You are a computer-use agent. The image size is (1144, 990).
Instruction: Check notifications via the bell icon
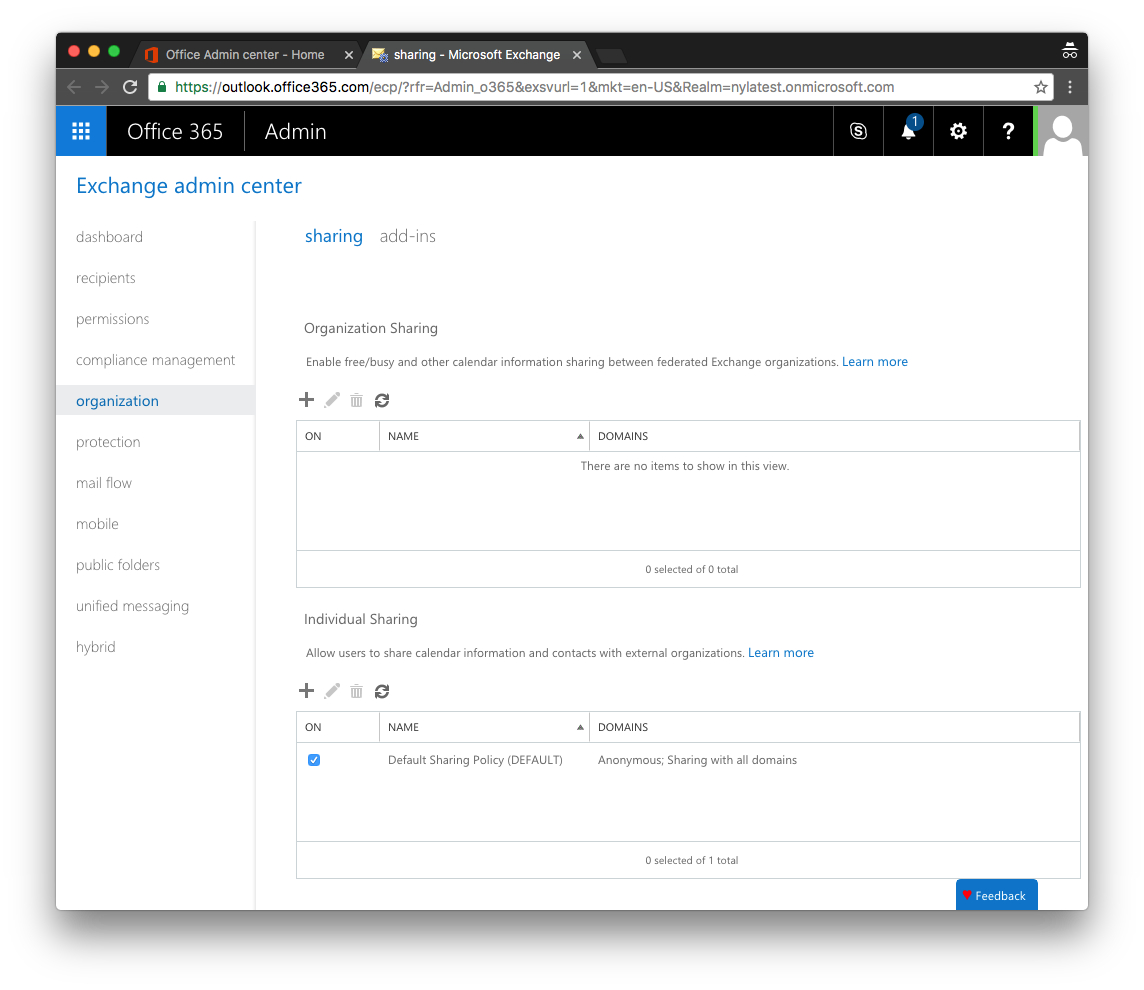coord(907,131)
